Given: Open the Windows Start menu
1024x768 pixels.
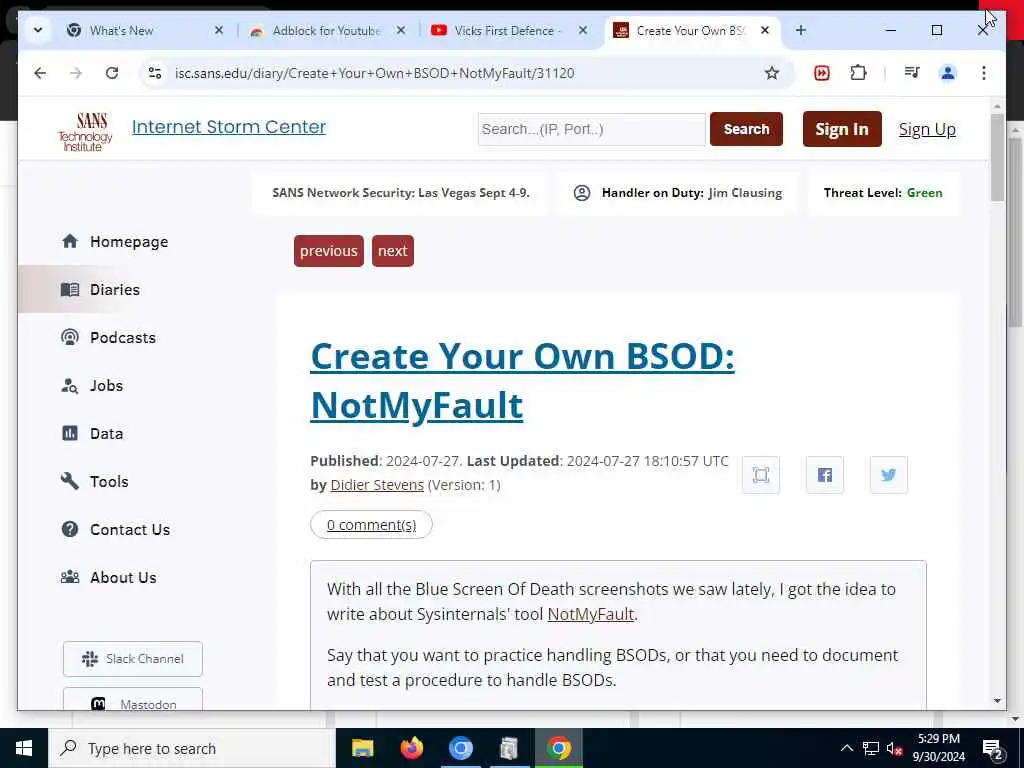Looking at the screenshot, I should tap(24, 748).
